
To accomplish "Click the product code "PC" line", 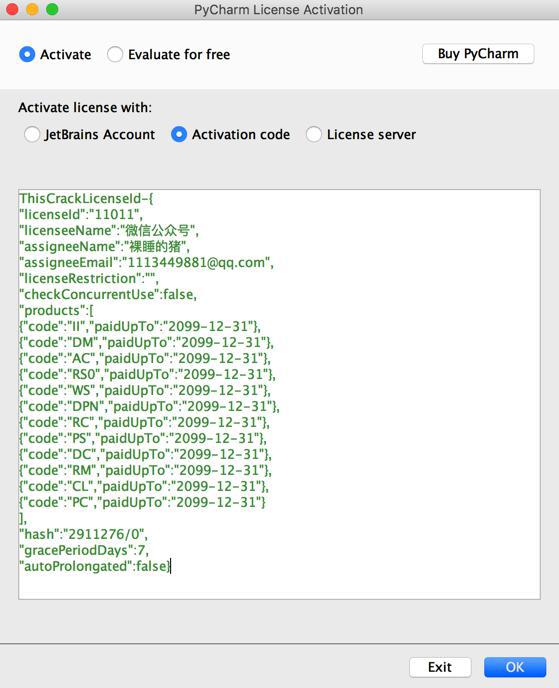I will coord(143,502).
